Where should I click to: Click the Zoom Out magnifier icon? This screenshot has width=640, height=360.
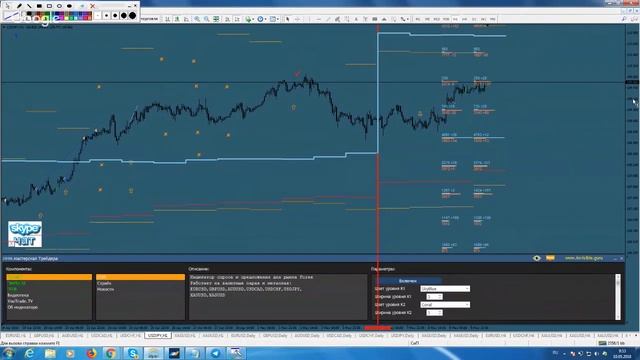[207, 19]
